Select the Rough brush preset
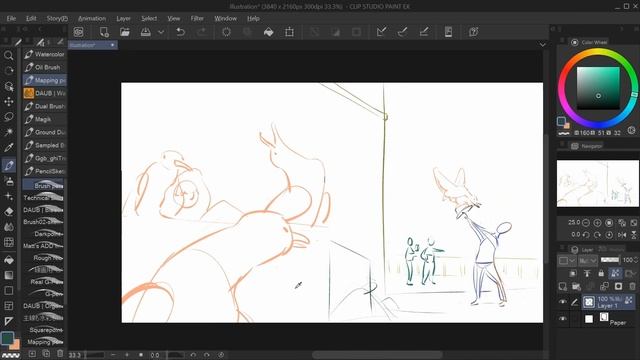This screenshot has height=360, width=640. [x=43, y=258]
